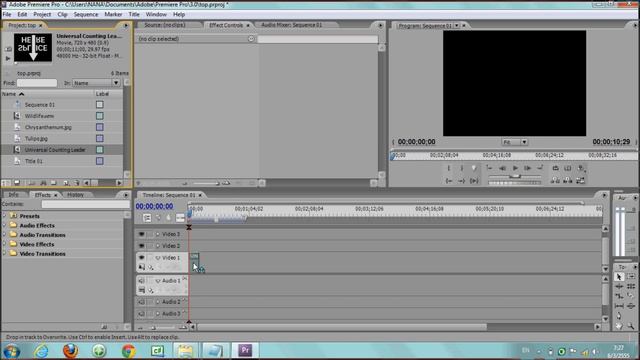
Task: Select the Selection arrow tool in Tools panel
Action: pyautogui.click(x=619, y=277)
